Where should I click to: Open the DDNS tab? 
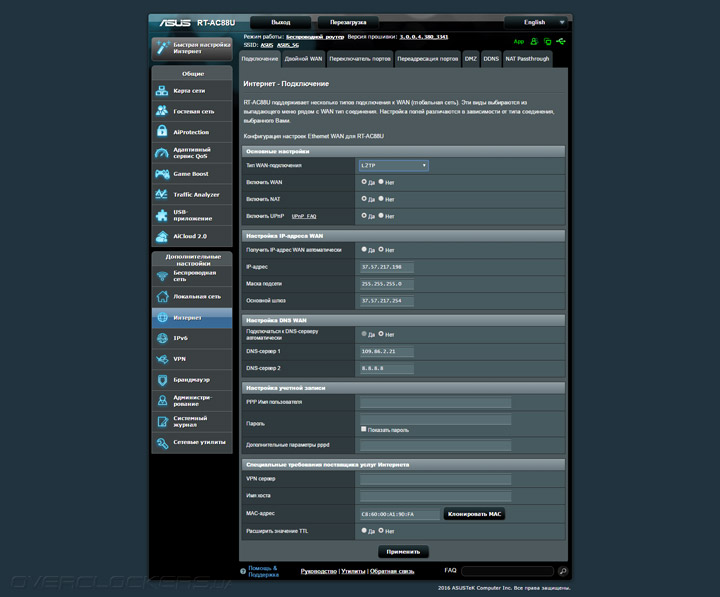[491, 59]
